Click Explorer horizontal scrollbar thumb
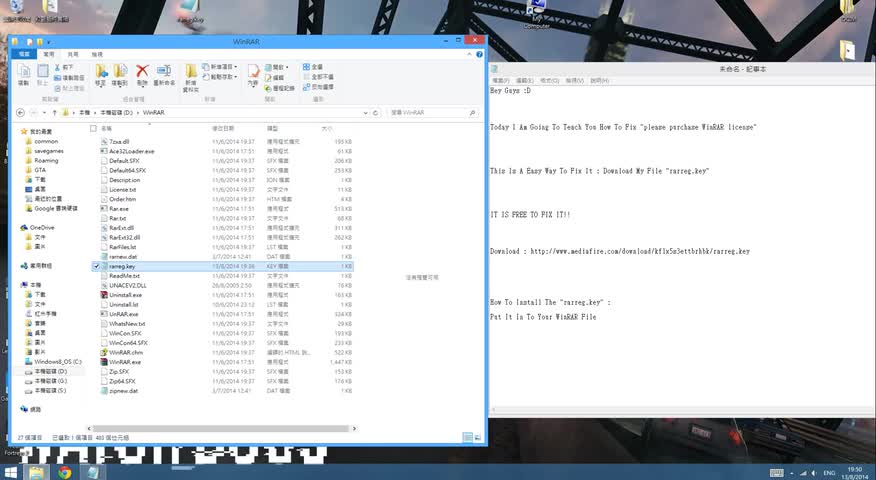876x480 pixels. tap(221, 429)
